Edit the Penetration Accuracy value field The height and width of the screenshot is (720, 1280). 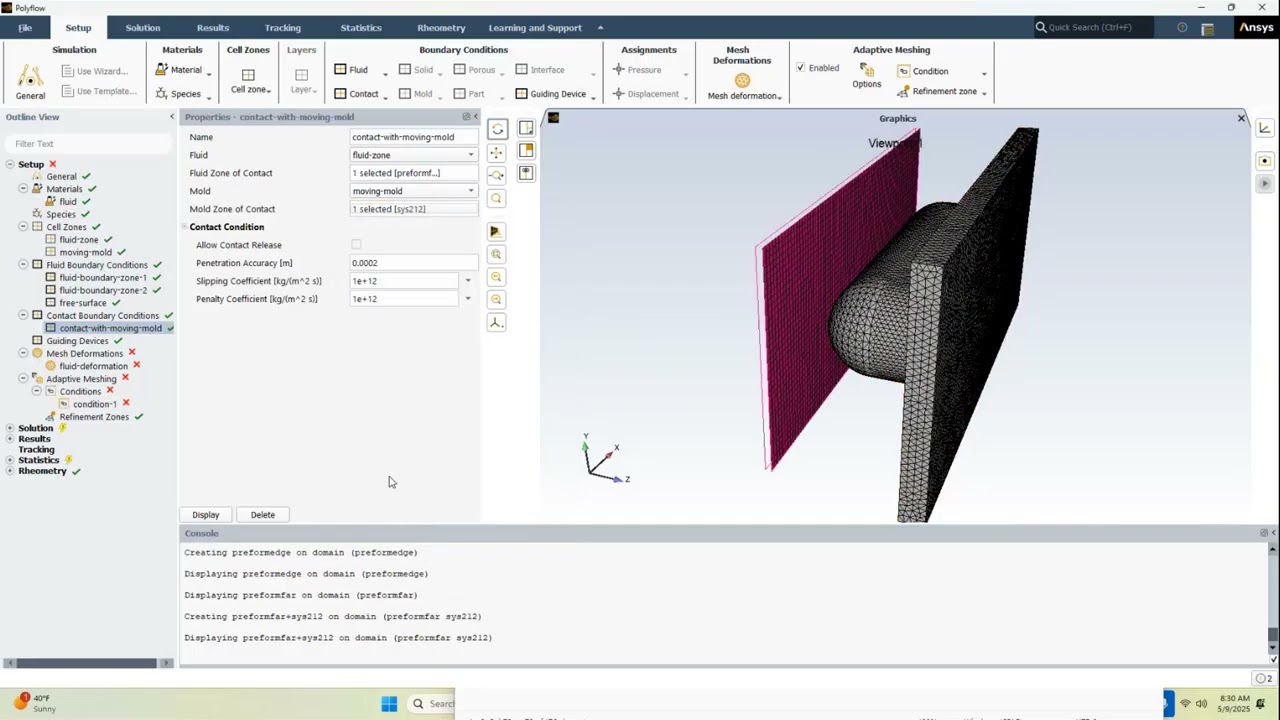pos(413,263)
